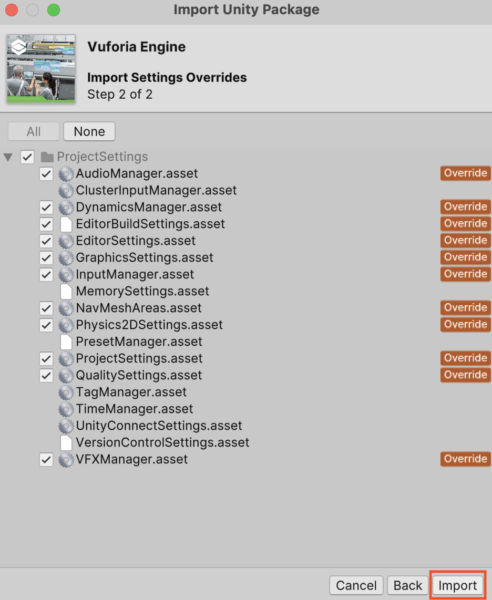Click the None selection button
The width and height of the screenshot is (492, 600).
89,132
